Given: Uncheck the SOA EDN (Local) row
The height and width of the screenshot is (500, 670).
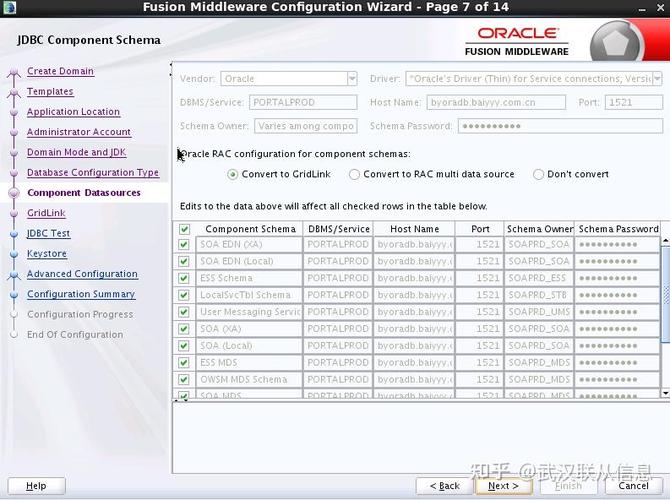Looking at the screenshot, I should [x=184, y=261].
